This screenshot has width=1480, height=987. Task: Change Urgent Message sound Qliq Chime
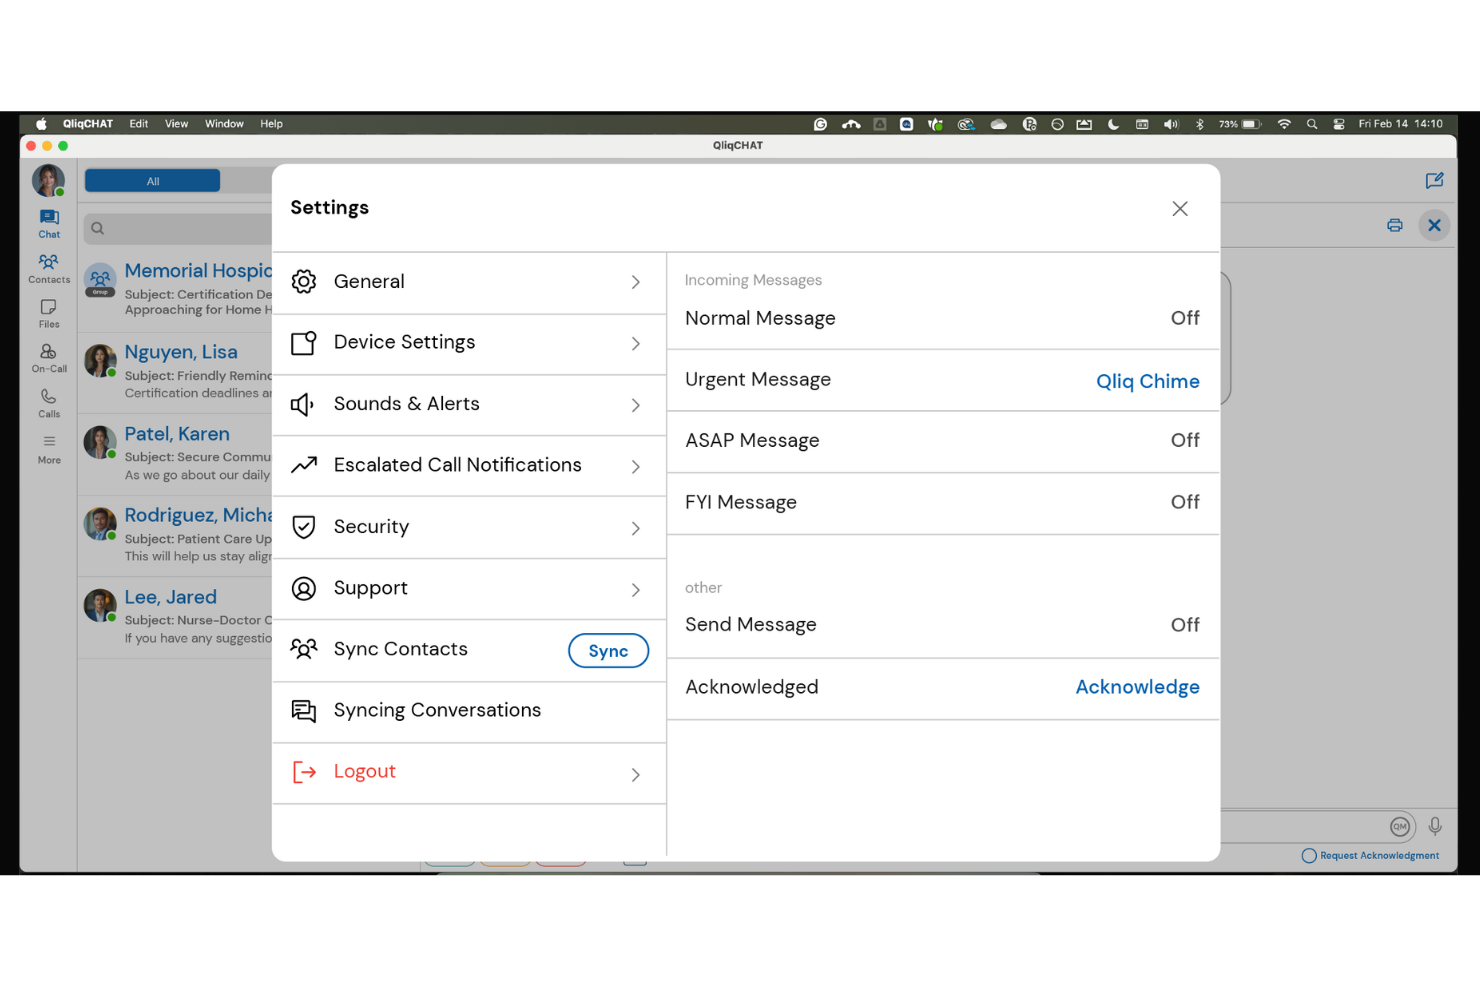(1148, 381)
